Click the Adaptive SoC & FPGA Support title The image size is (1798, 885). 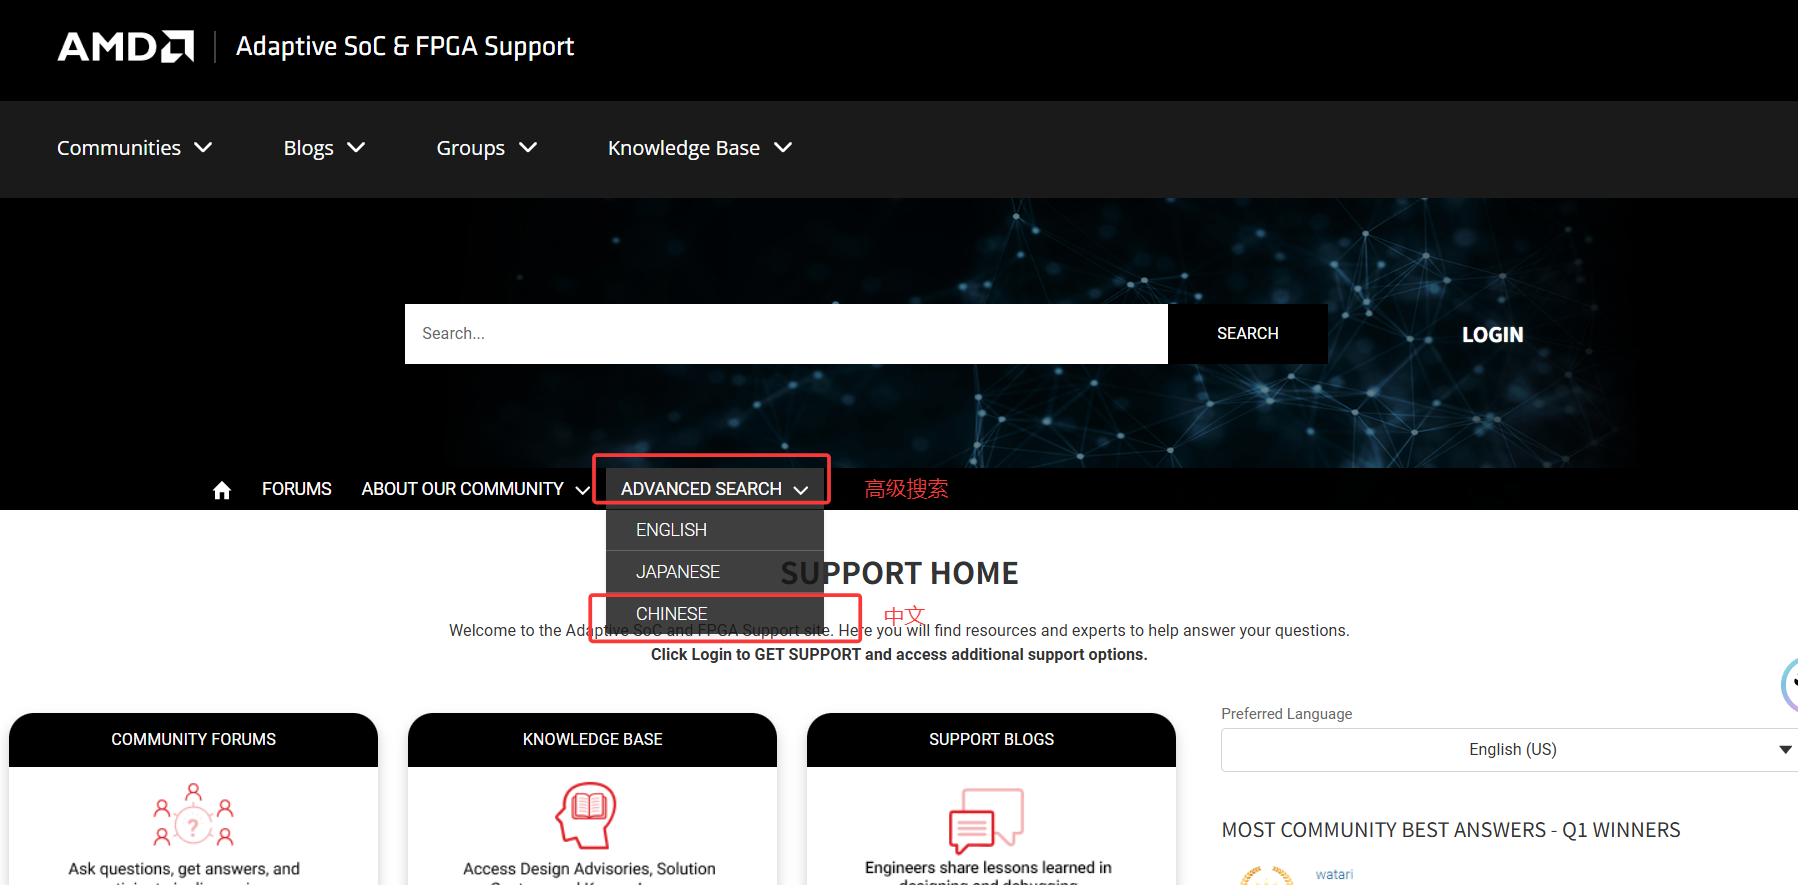405,46
